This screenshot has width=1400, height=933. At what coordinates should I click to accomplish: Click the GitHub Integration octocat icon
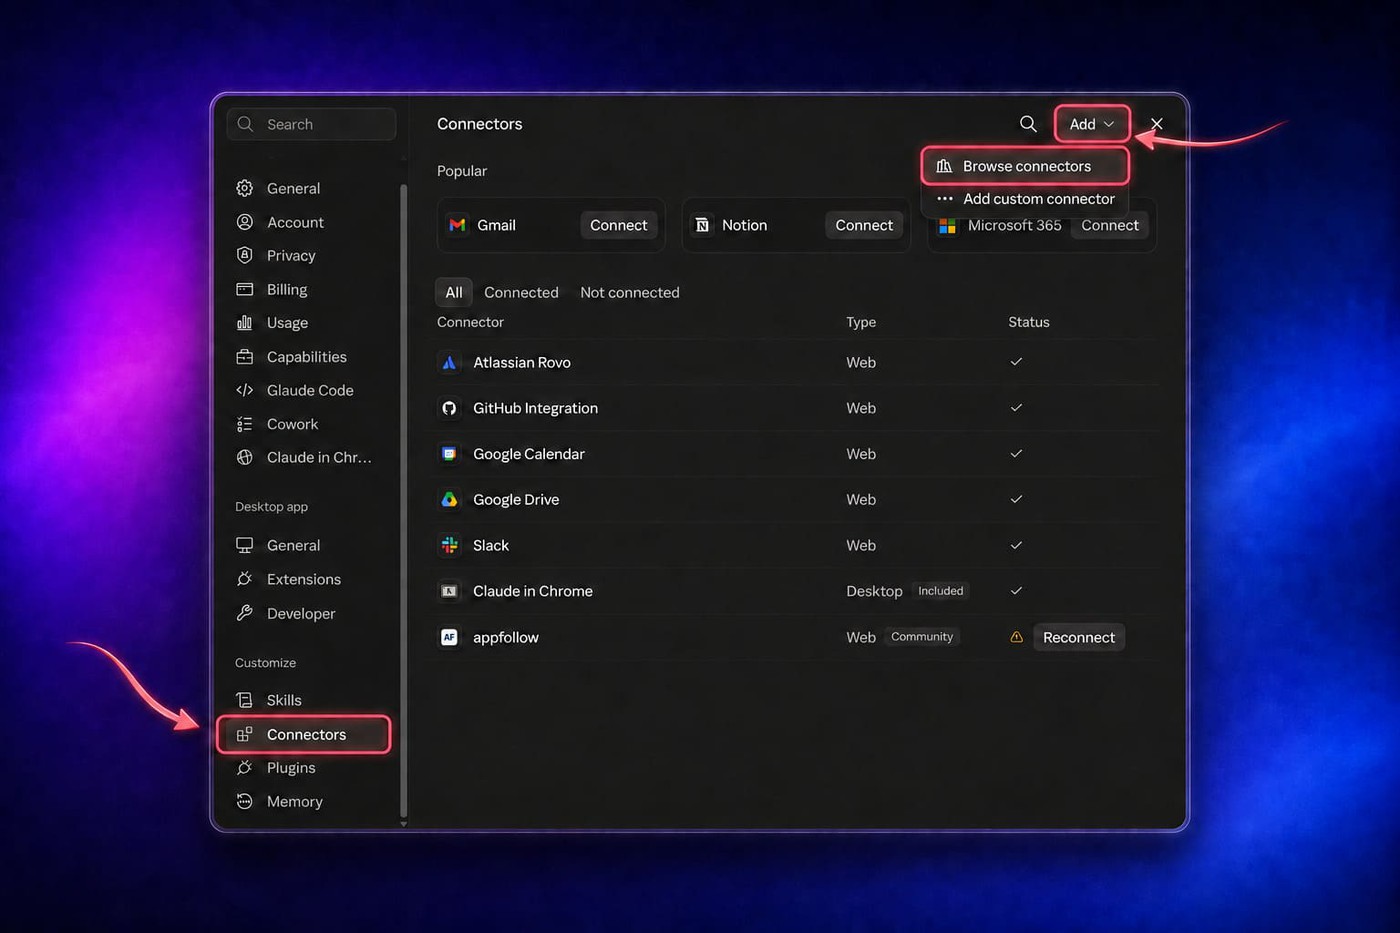coord(449,408)
